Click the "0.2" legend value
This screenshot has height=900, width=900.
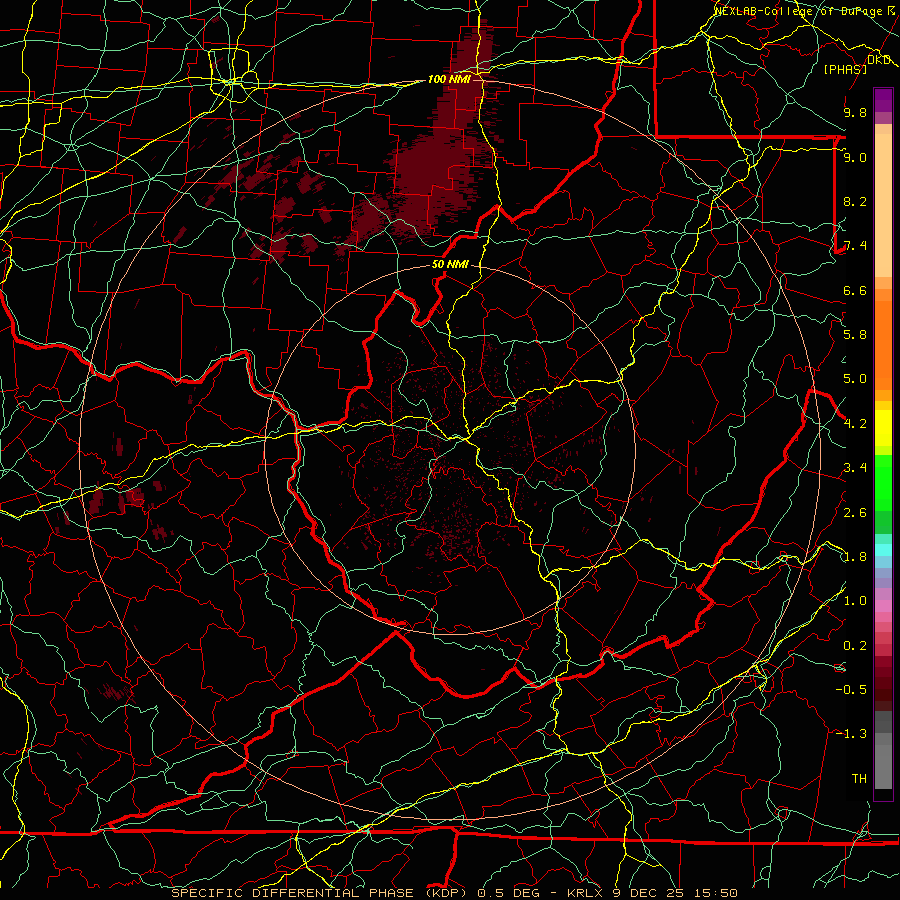(x=855, y=646)
